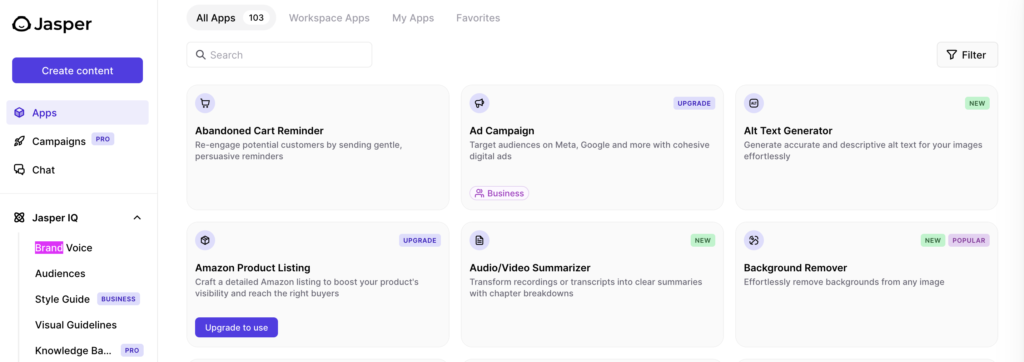Image resolution: width=1024 pixels, height=362 pixels.
Task: Switch to the Favorites tab
Action: [x=478, y=18]
